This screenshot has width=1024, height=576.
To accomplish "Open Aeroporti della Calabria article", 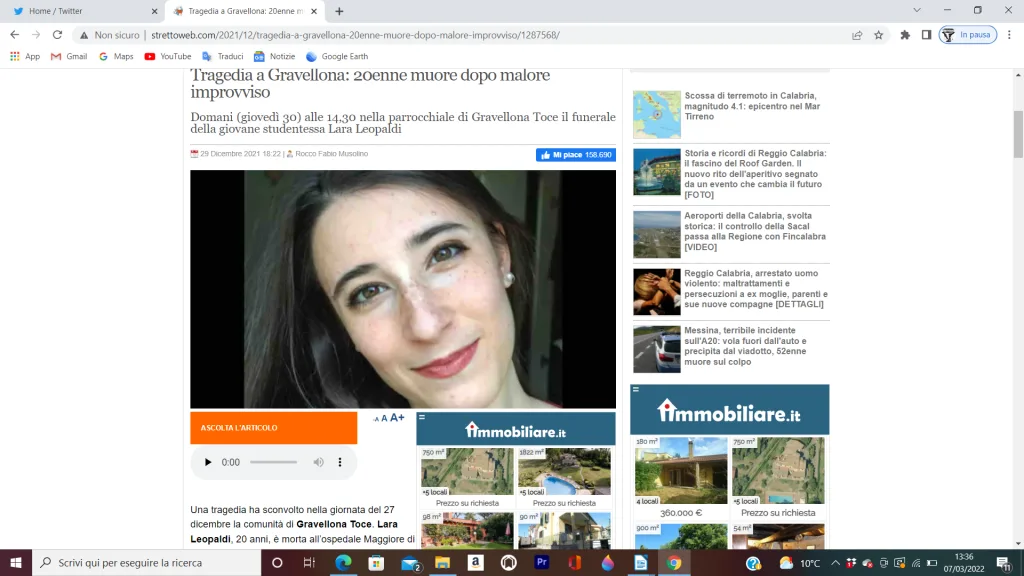I will pos(755,231).
